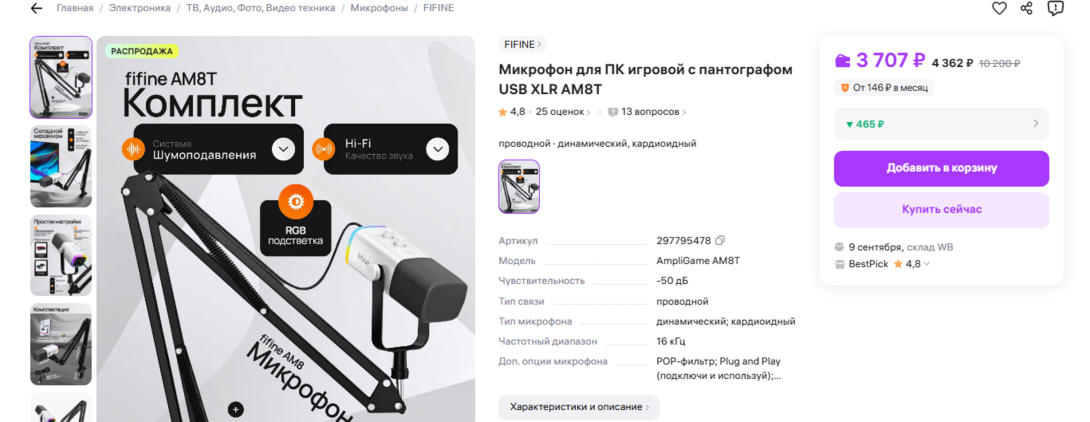Click the share icon

pos(1027,8)
